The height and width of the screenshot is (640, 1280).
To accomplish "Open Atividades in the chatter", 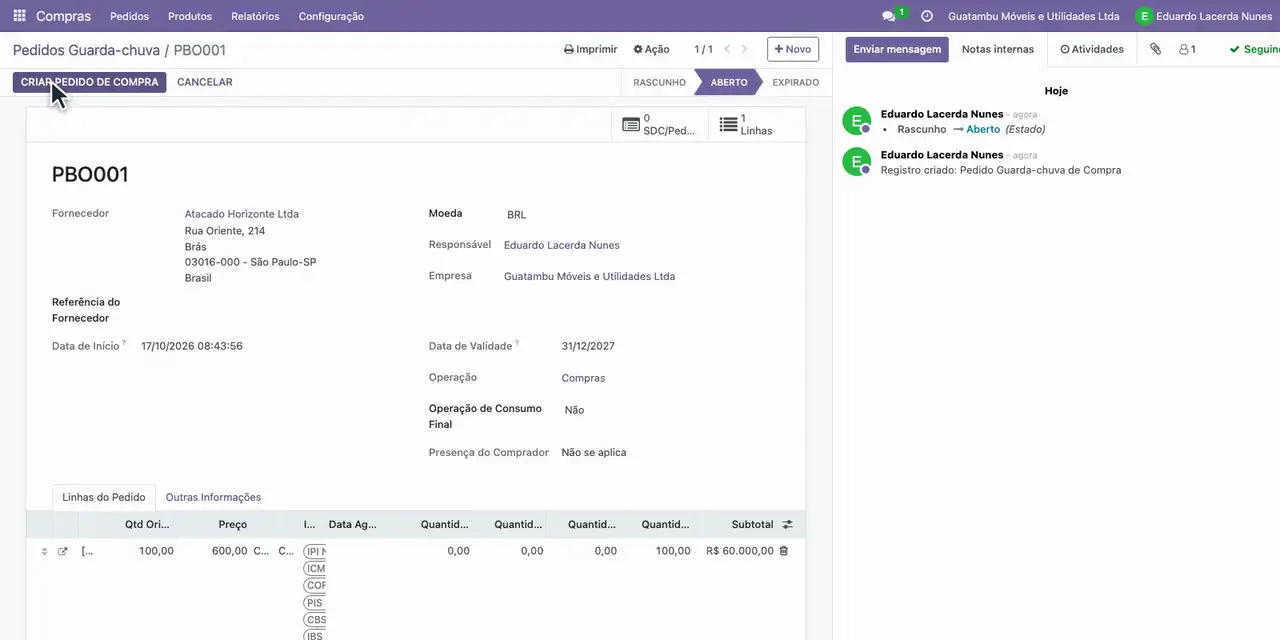I will tap(1092, 49).
